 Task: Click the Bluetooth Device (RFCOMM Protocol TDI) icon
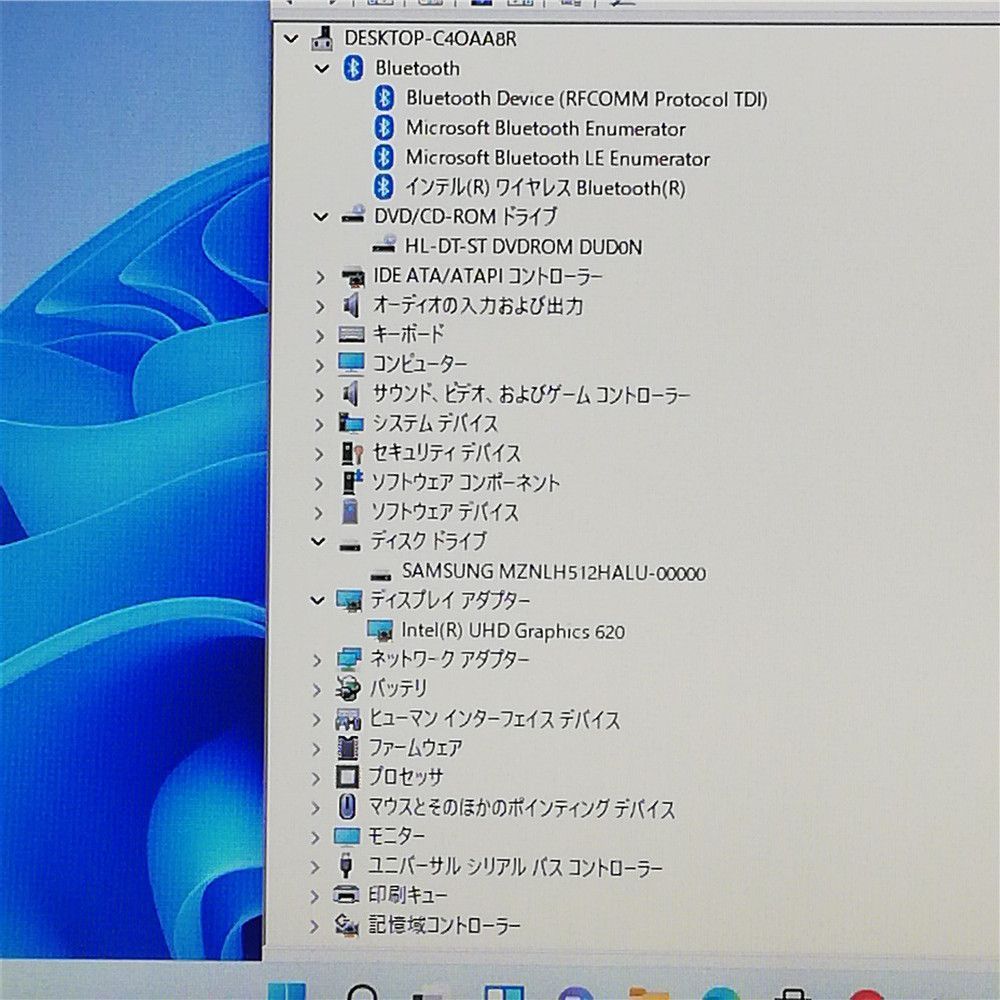(x=383, y=98)
